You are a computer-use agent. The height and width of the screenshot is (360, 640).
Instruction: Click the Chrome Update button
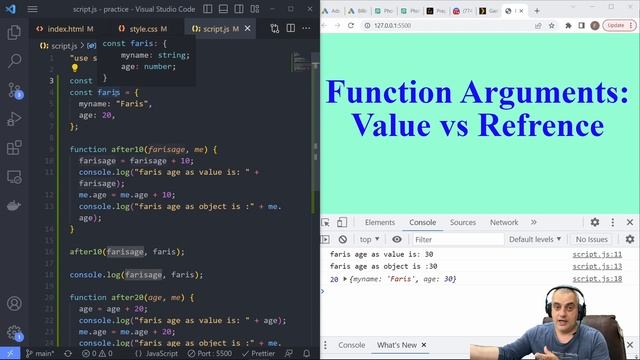(619, 25)
